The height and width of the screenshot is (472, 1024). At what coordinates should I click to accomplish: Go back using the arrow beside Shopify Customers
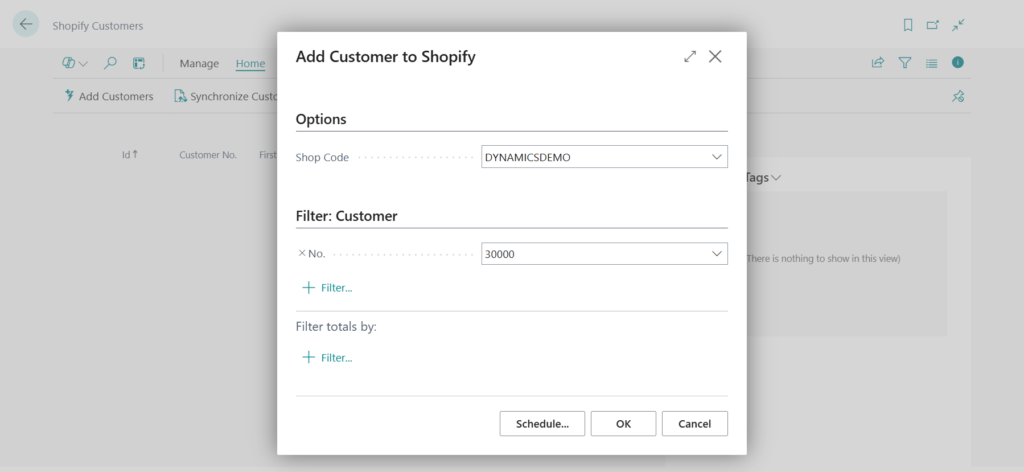tap(25, 25)
